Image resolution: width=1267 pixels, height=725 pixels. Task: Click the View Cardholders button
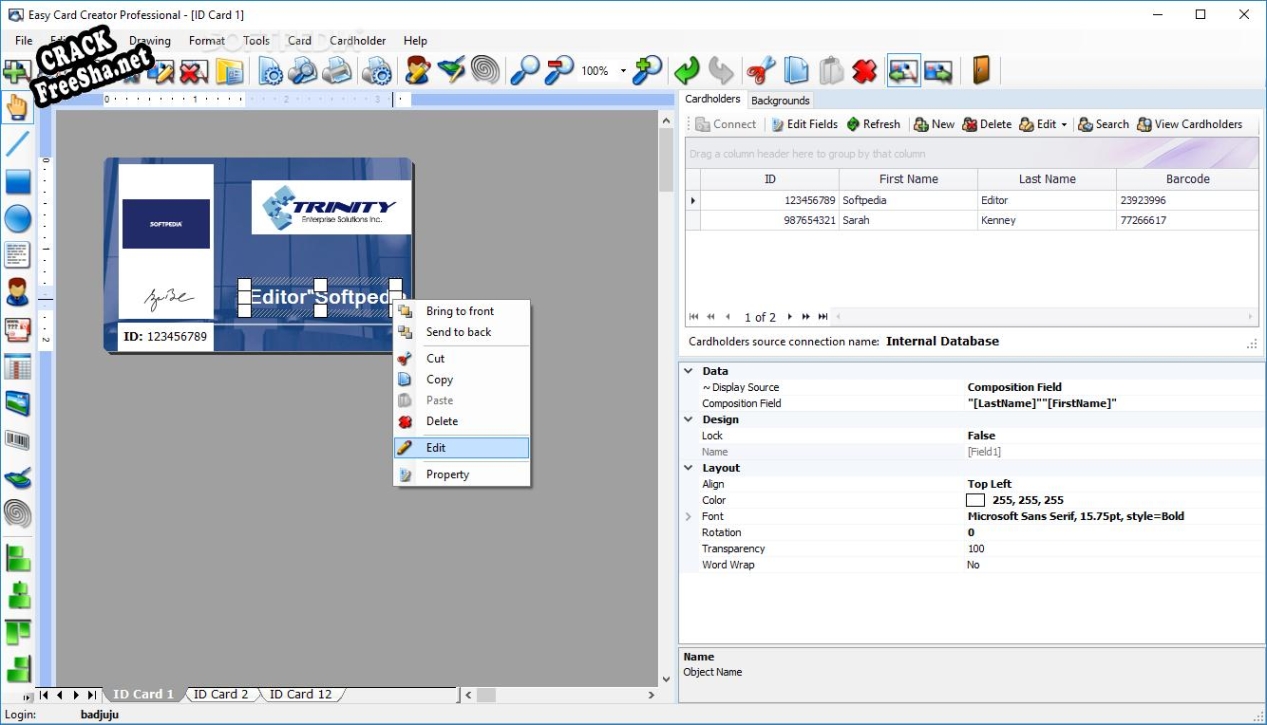click(x=1189, y=124)
